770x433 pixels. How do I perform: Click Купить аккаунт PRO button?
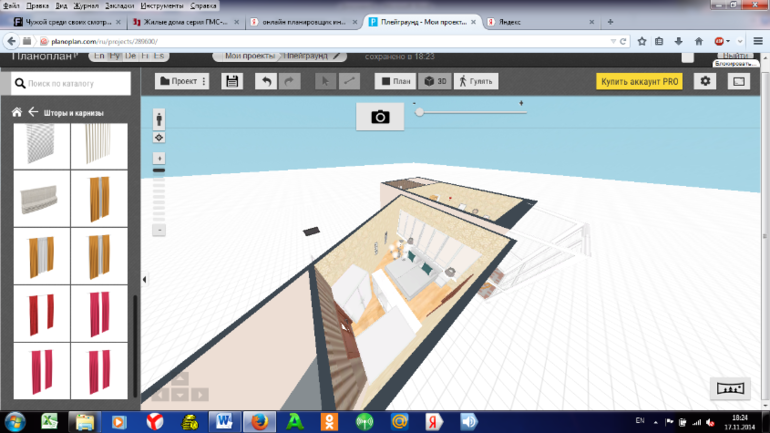click(639, 81)
